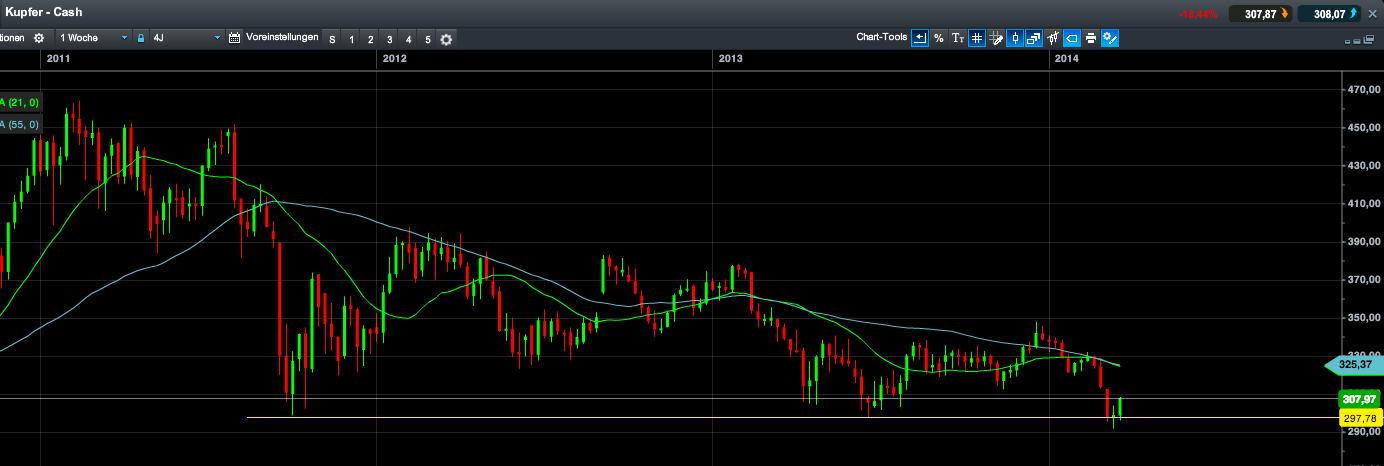Toggle percent scale icon
The width and height of the screenshot is (1384, 466).
pyautogui.click(x=939, y=38)
